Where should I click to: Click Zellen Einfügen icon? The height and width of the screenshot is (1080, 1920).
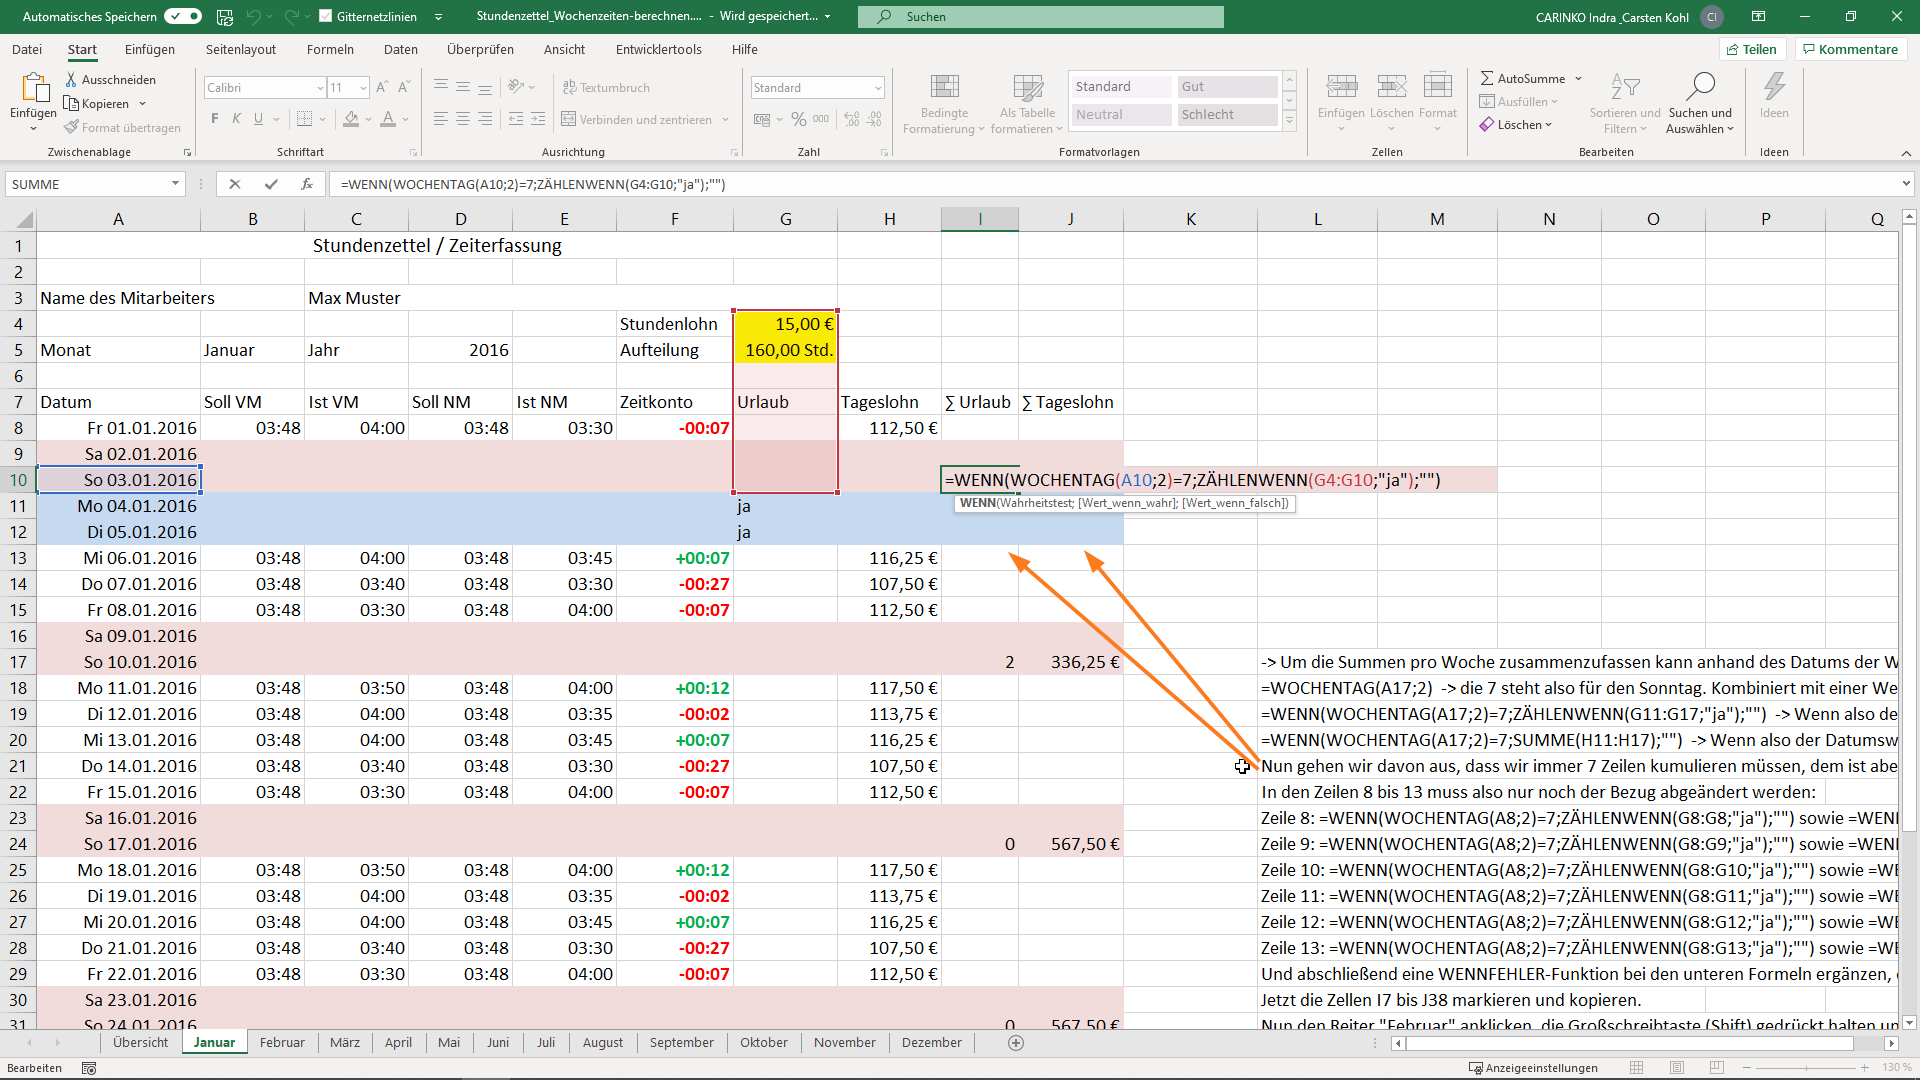coord(1341,87)
